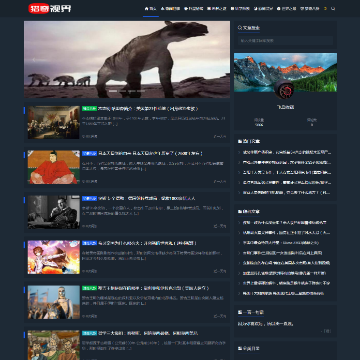Click blue category tag beside red-robed figure
The width and height of the screenshot is (360, 360).
(x=89, y=153)
